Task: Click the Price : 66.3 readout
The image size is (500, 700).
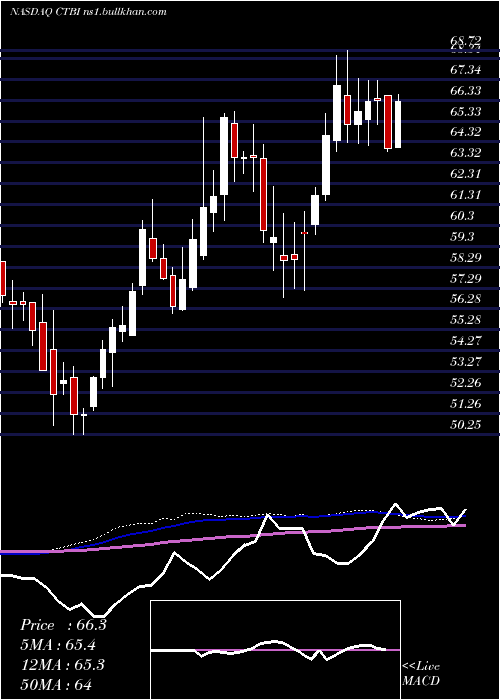Action: click(63, 625)
